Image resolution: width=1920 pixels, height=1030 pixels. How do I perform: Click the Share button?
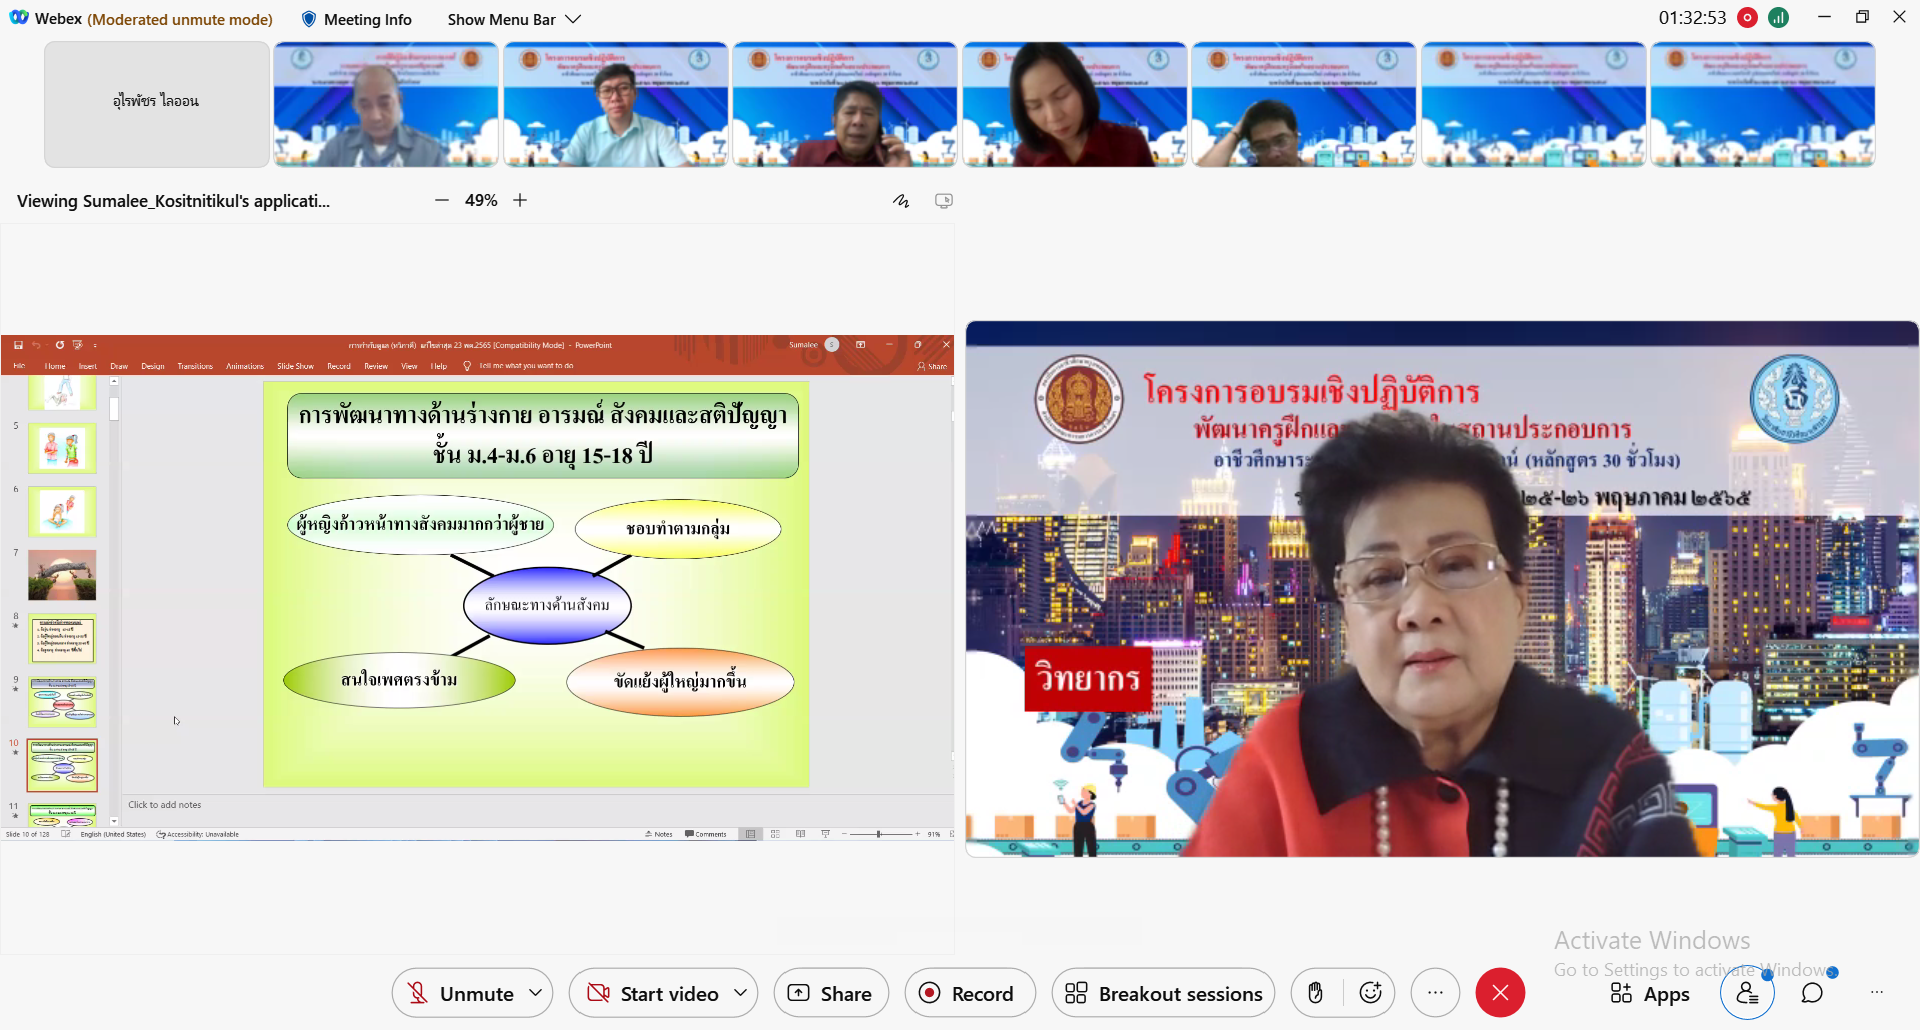click(x=830, y=993)
